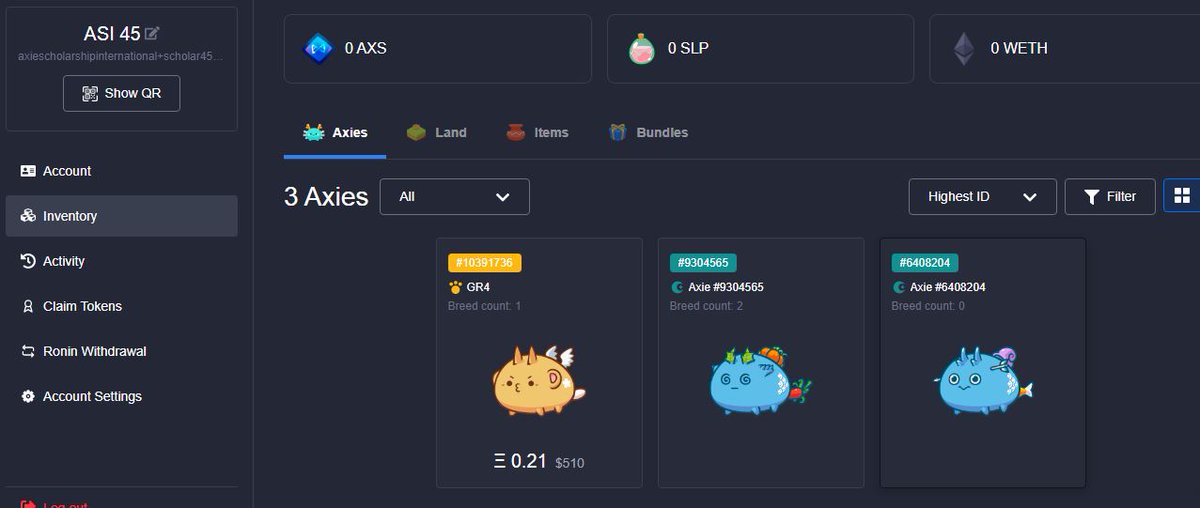1200x508 pixels.
Task: Select the grid view icon
Action: tap(1182, 196)
